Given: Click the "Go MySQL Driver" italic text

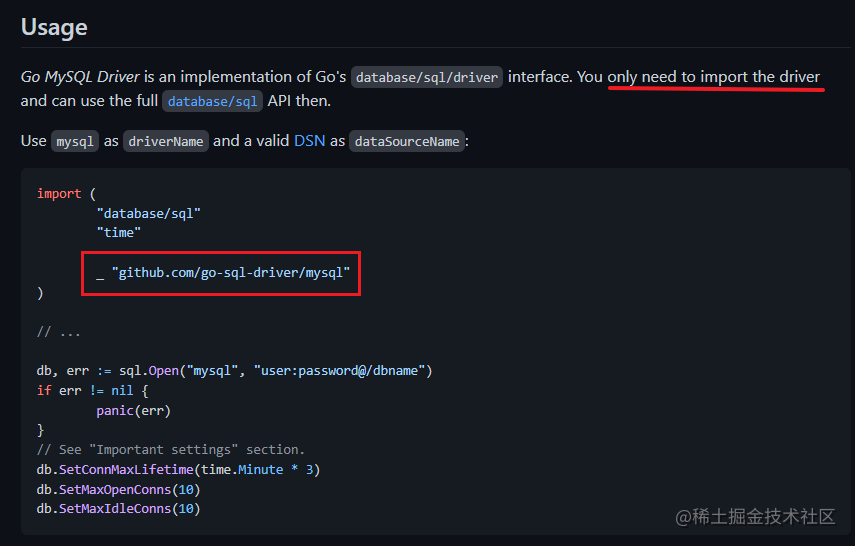Looking at the screenshot, I should click(80, 77).
